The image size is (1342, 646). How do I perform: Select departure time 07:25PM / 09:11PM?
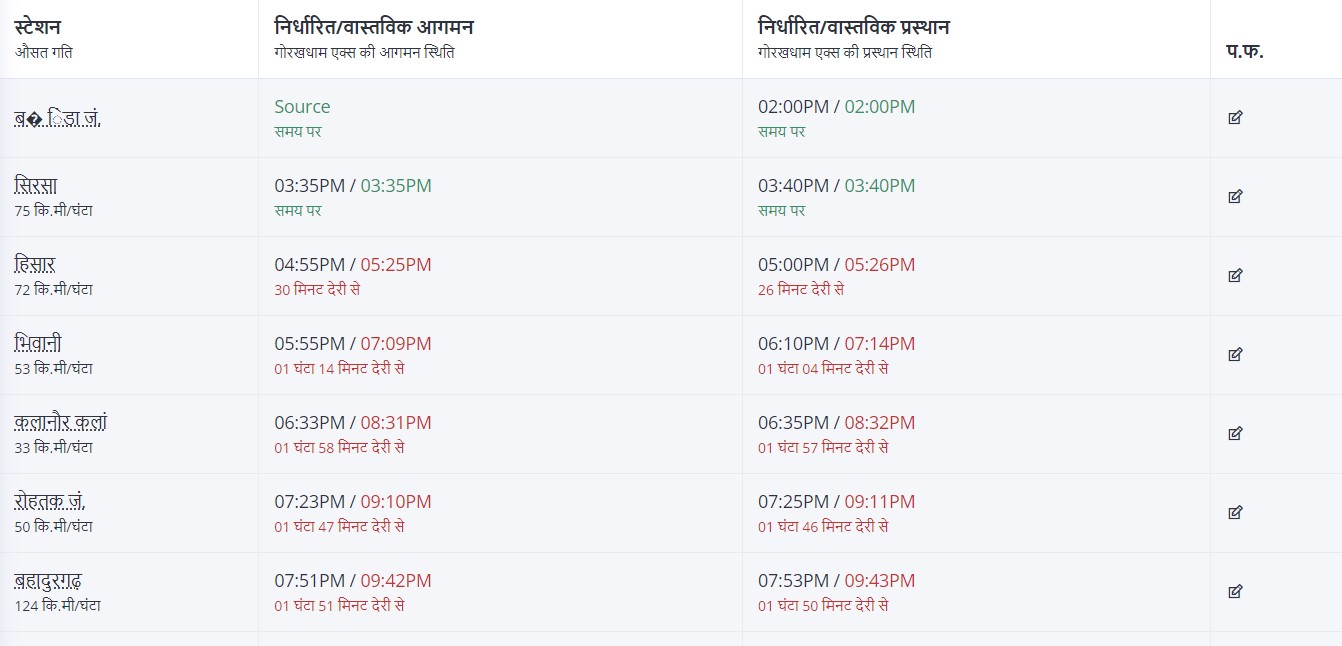tap(836, 502)
